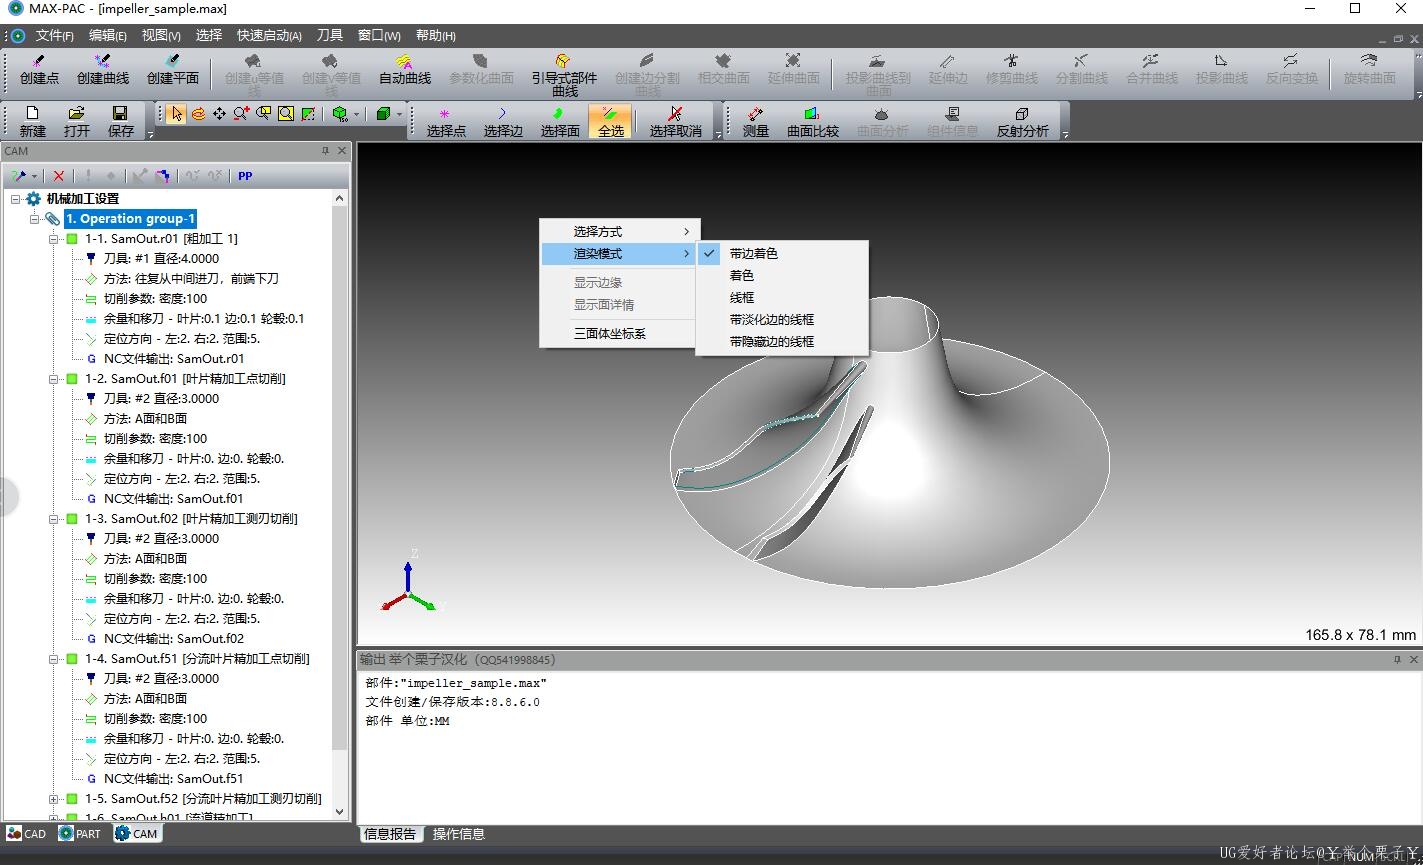The width and height of the screenshot is (1423, 865).
Task: Click the guided part curve (引导式部件曲线) tool
Action: click(564, 74)
